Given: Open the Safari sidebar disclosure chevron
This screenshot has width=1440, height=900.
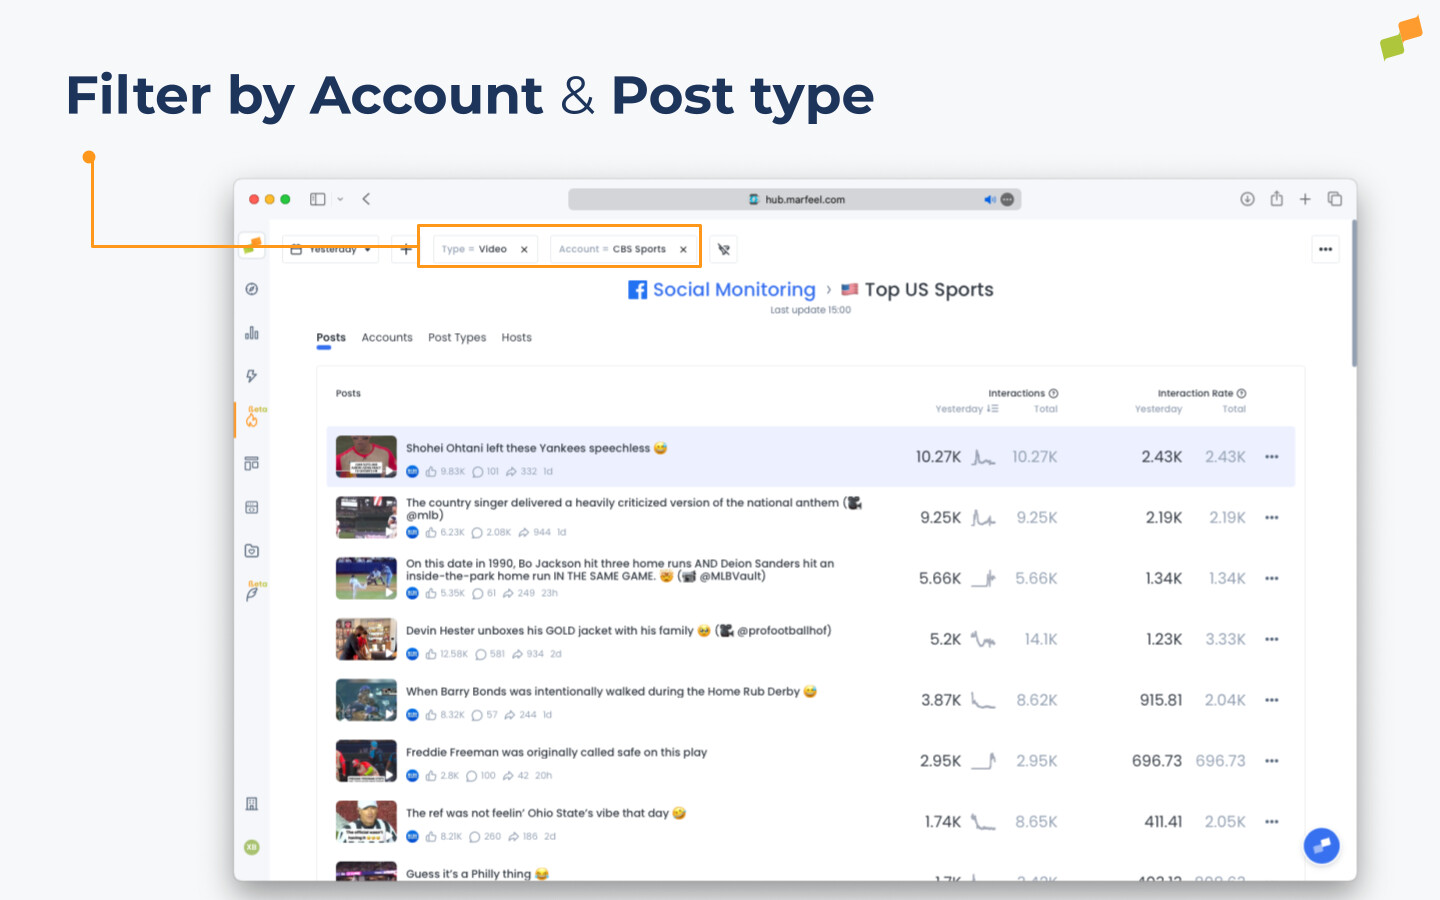Looking at the screenshot, I should pos(340,199).
